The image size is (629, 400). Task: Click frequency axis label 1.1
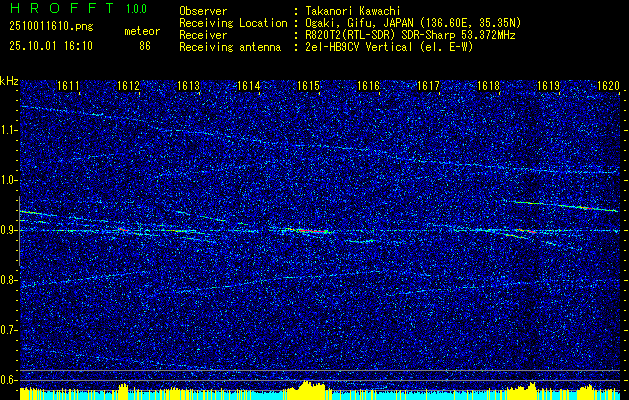tap(8, 130)
